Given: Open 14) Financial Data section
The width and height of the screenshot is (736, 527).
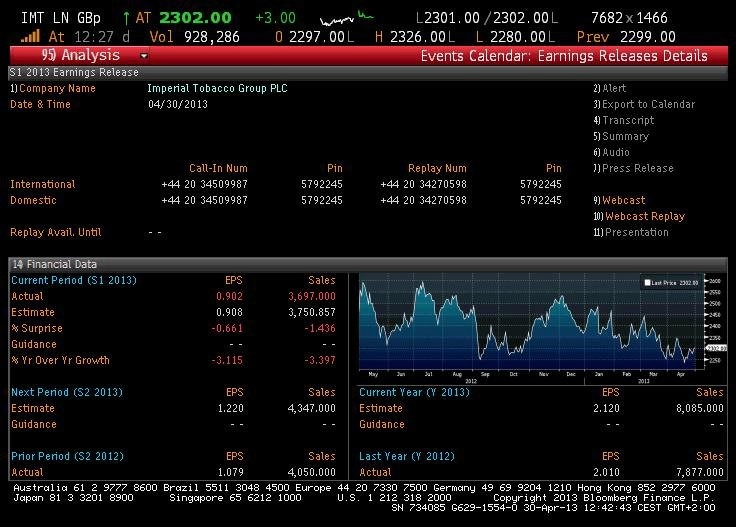Looking at the screenshot, I should (54, 264).
